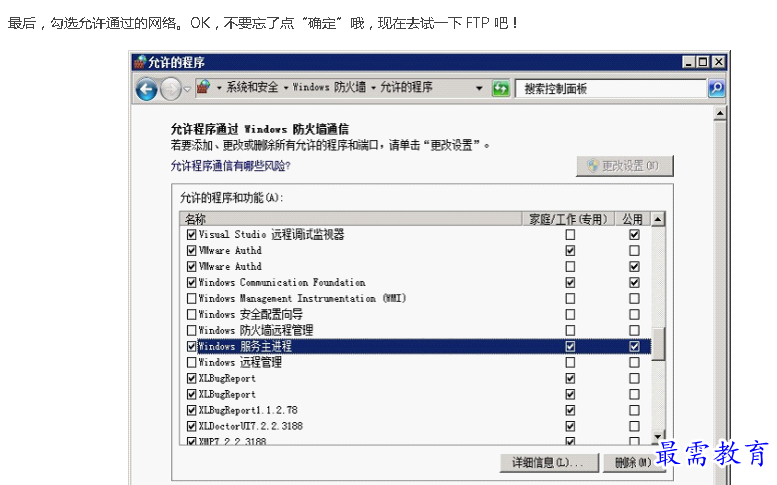Image resolution: width=777 pixels, height=485 pixels.
Task: Select Windows 防火墙 breadcrumb item
Action: (329, 88)
